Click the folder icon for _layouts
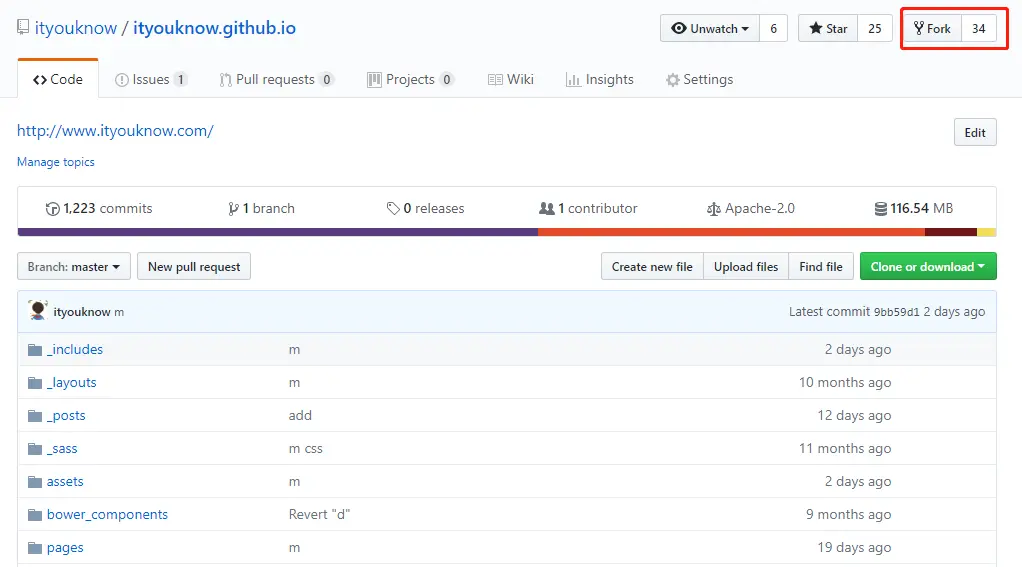 point(35,383)
